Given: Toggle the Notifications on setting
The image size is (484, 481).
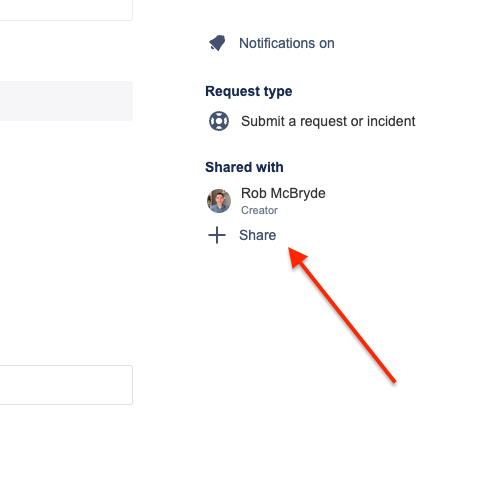Looking at the screenshot, I should click(x=271, y=43).
